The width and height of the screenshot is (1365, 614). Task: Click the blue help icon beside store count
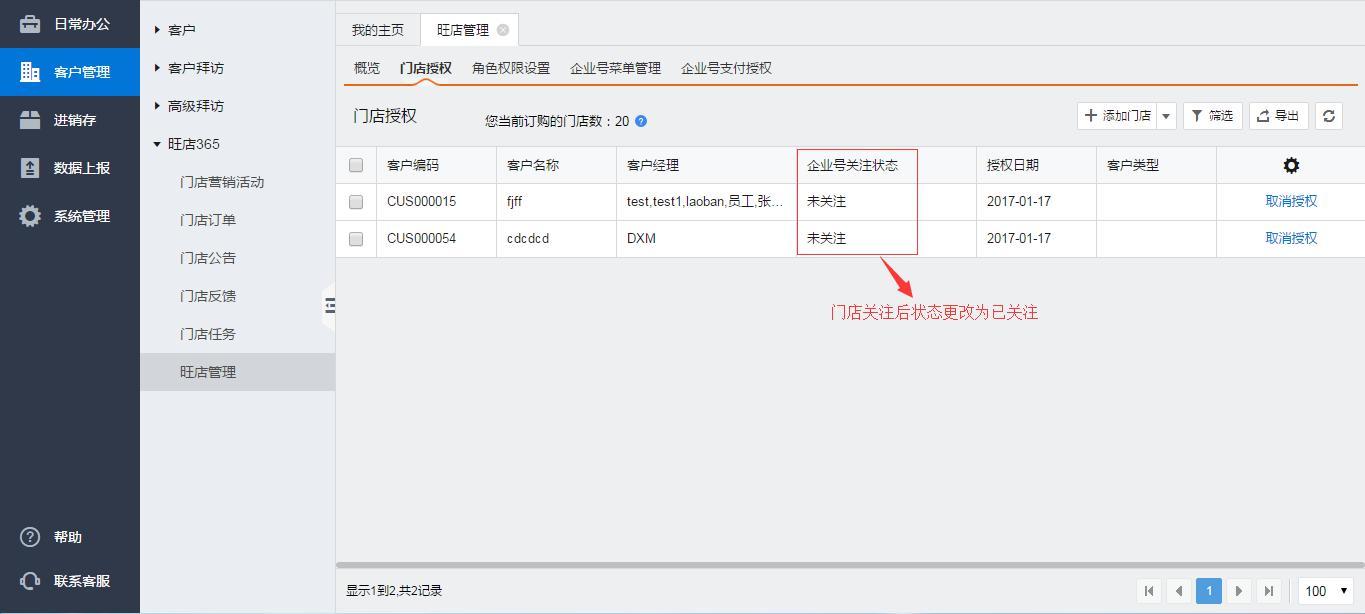pyautogui.click(x=641, y=121)
